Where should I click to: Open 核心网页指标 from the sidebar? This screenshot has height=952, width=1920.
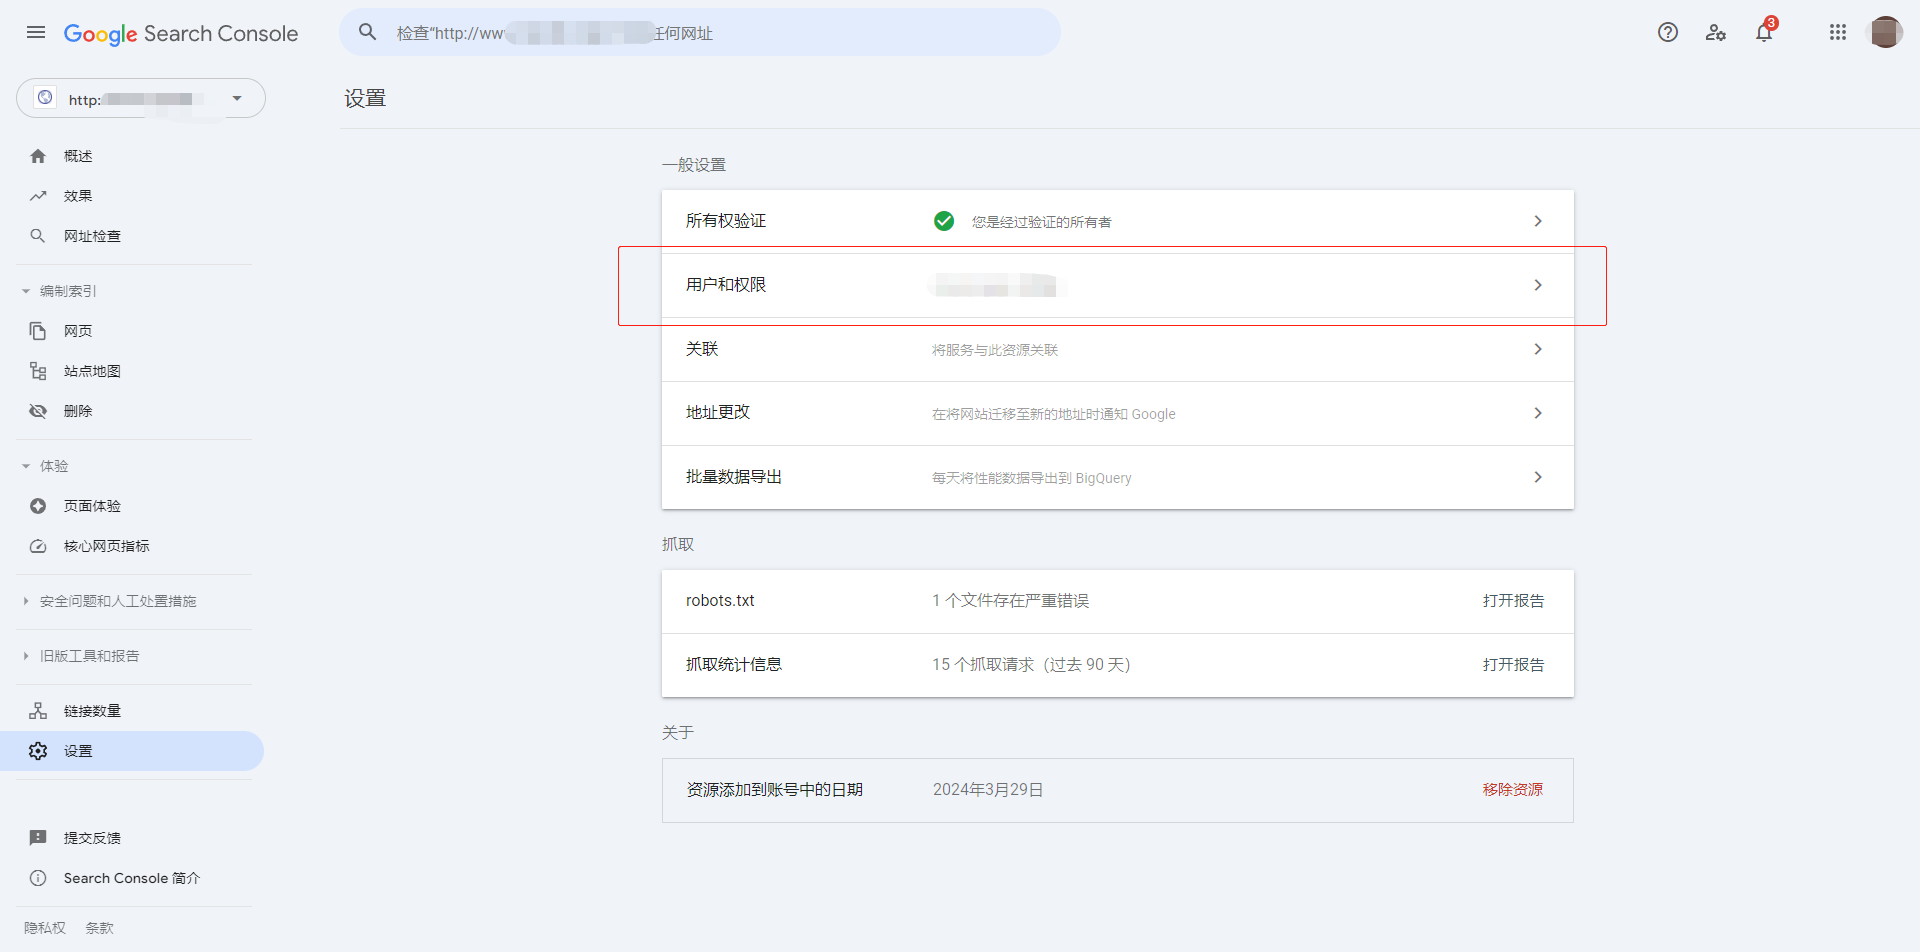[106, 546]
